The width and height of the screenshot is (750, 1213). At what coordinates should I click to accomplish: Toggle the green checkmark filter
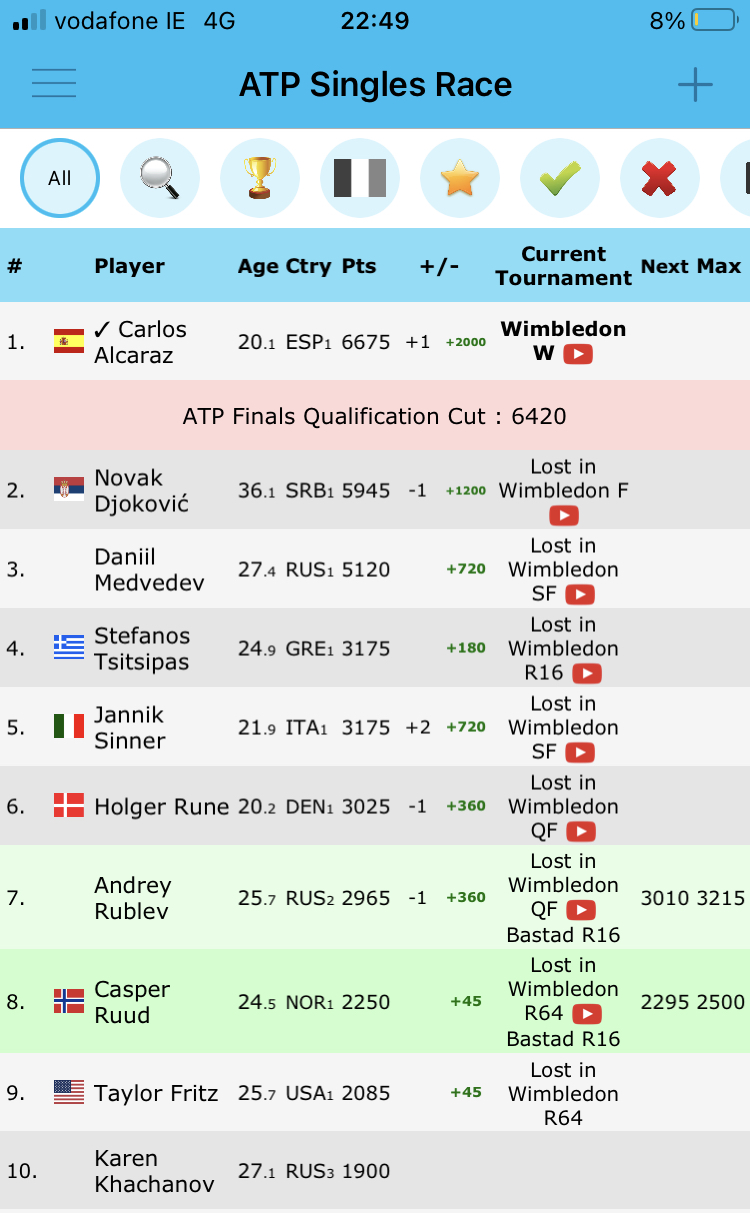[x=560, y=178]
